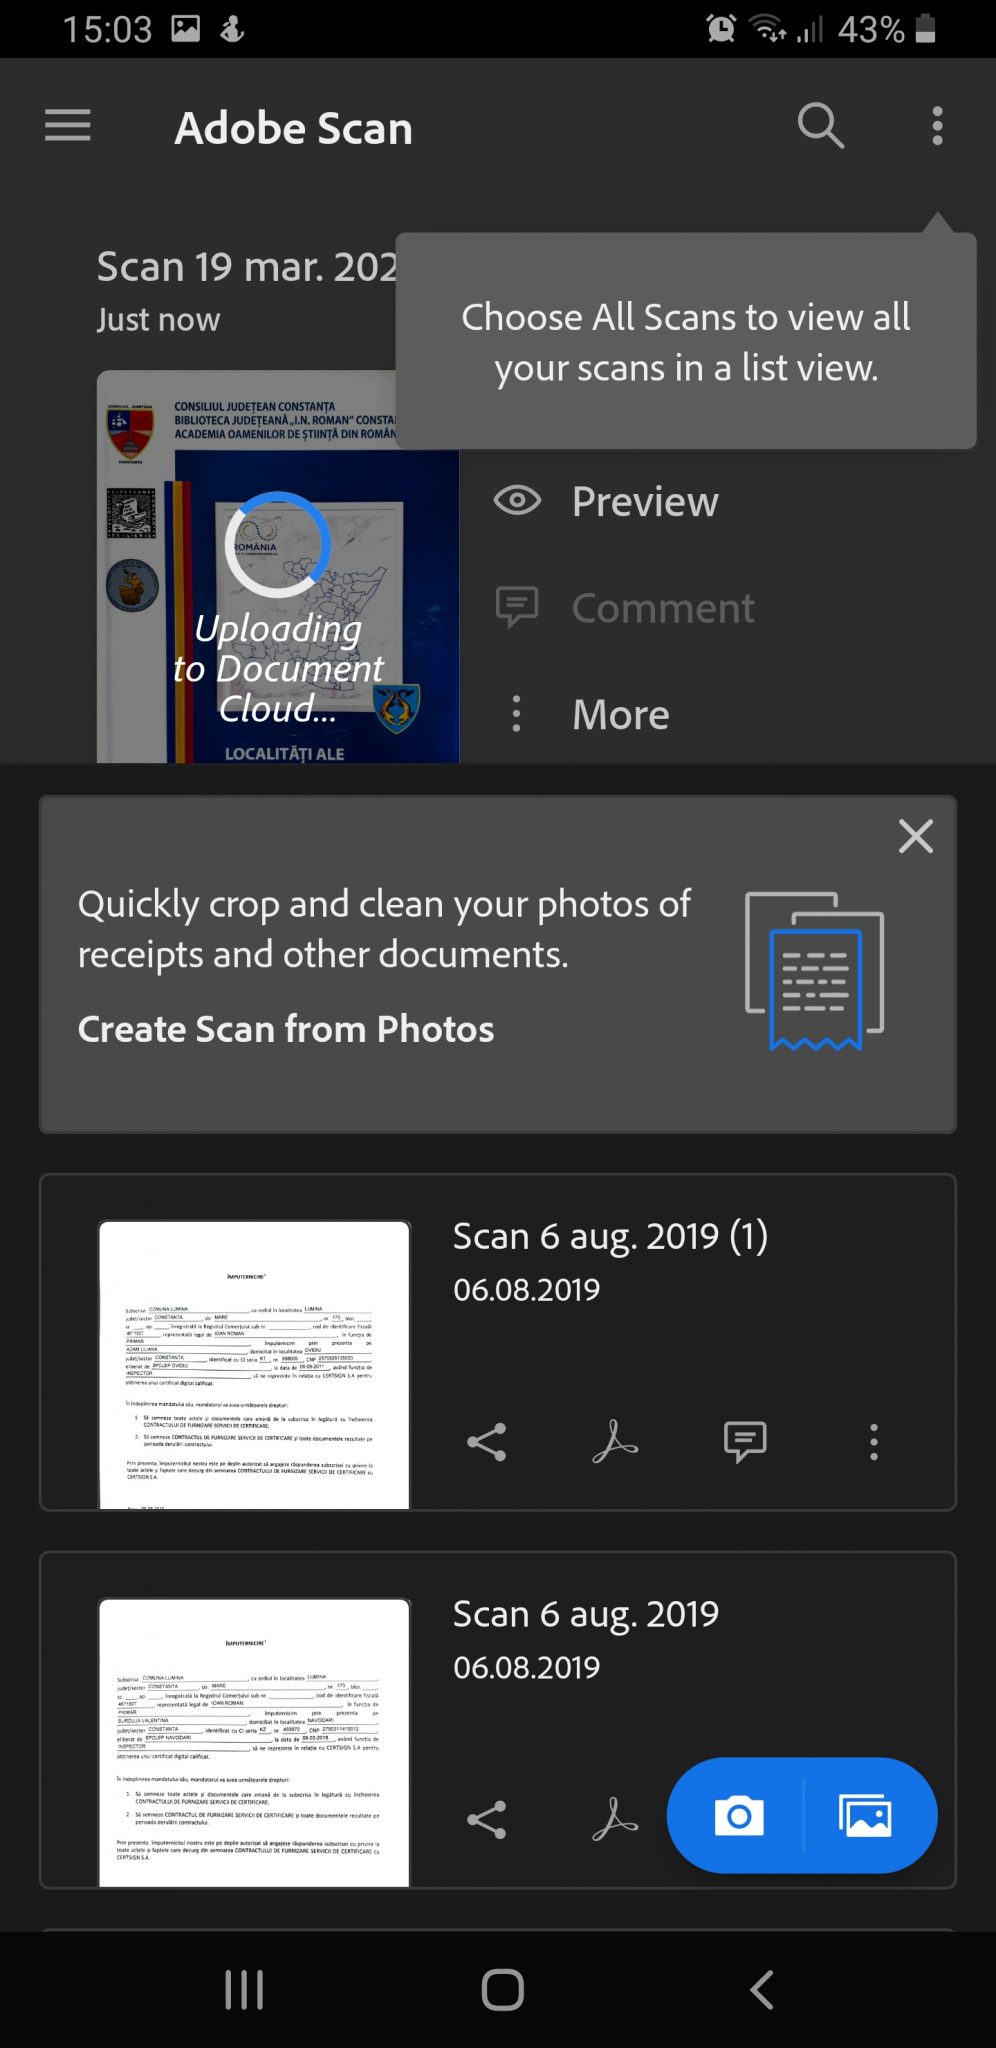Comment on Scan 6 aug. 2019 (1)
The height and width of the screenshot is (2048, 996).
click(x=745, y=1442)
